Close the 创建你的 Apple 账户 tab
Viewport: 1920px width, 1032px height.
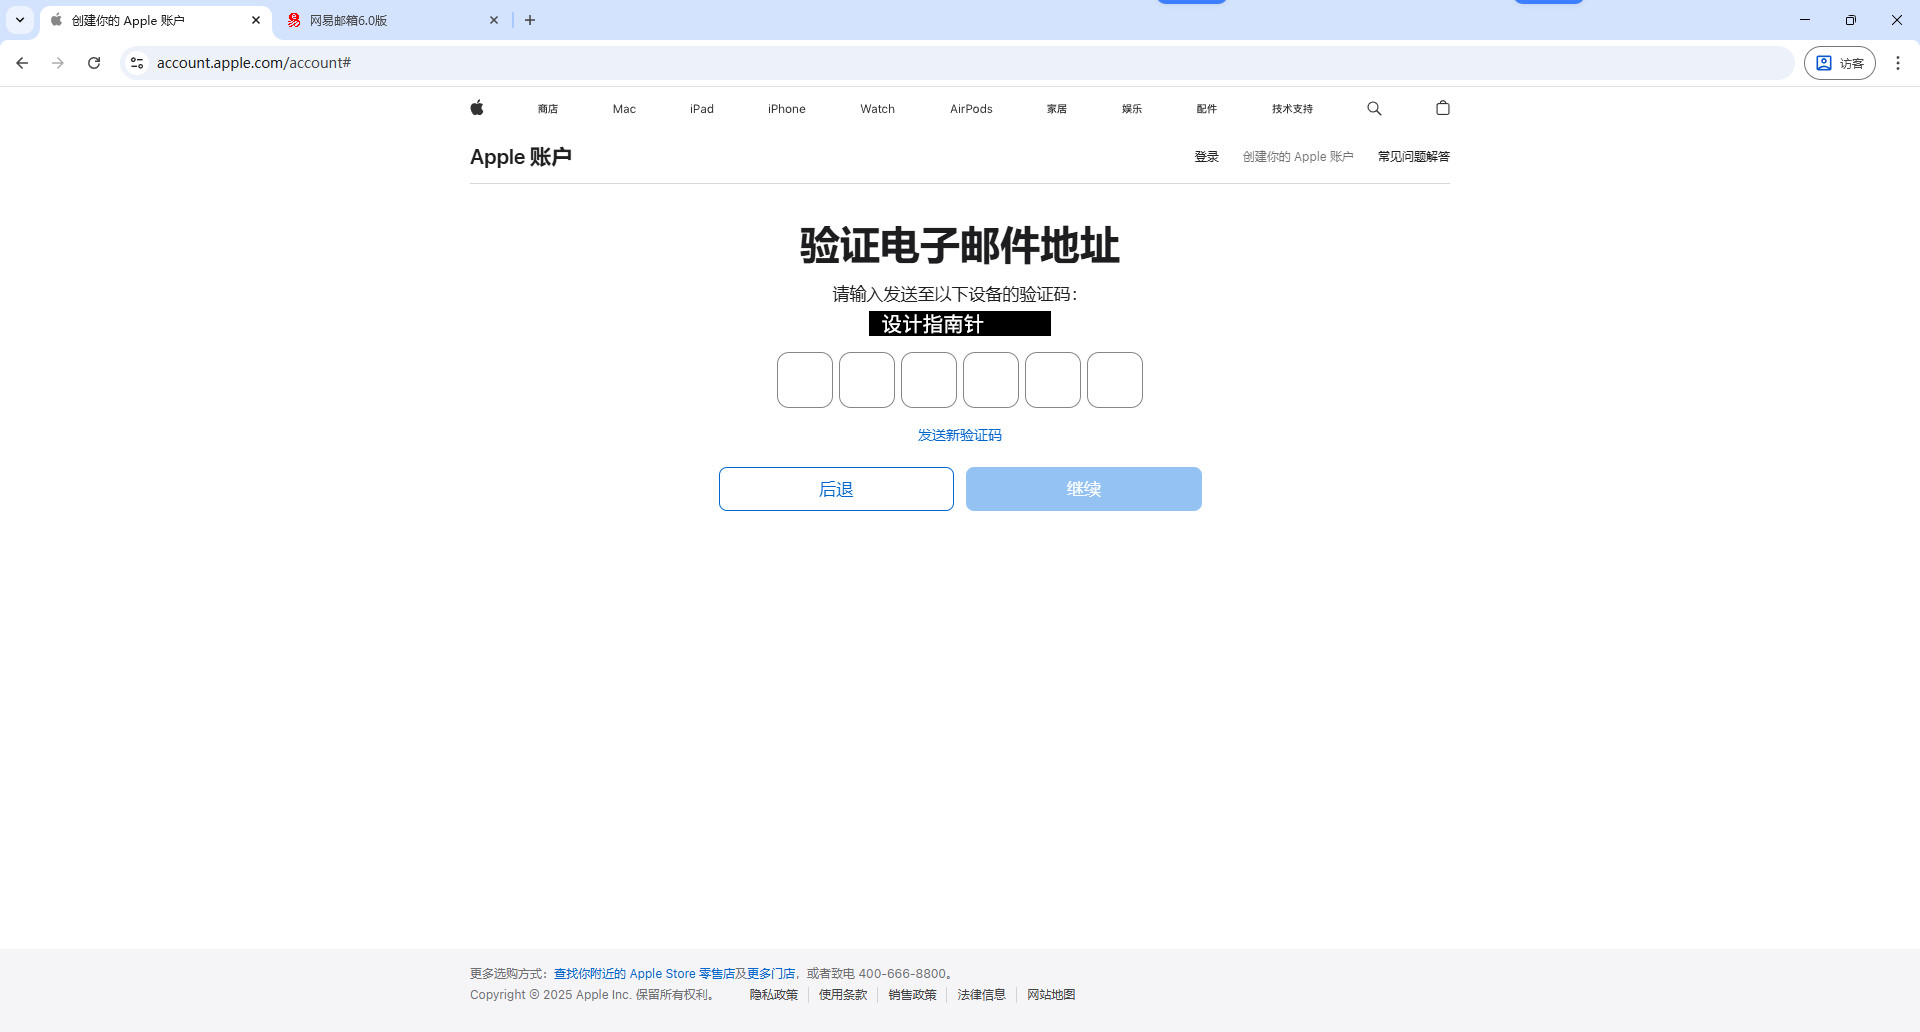(256, 20)
